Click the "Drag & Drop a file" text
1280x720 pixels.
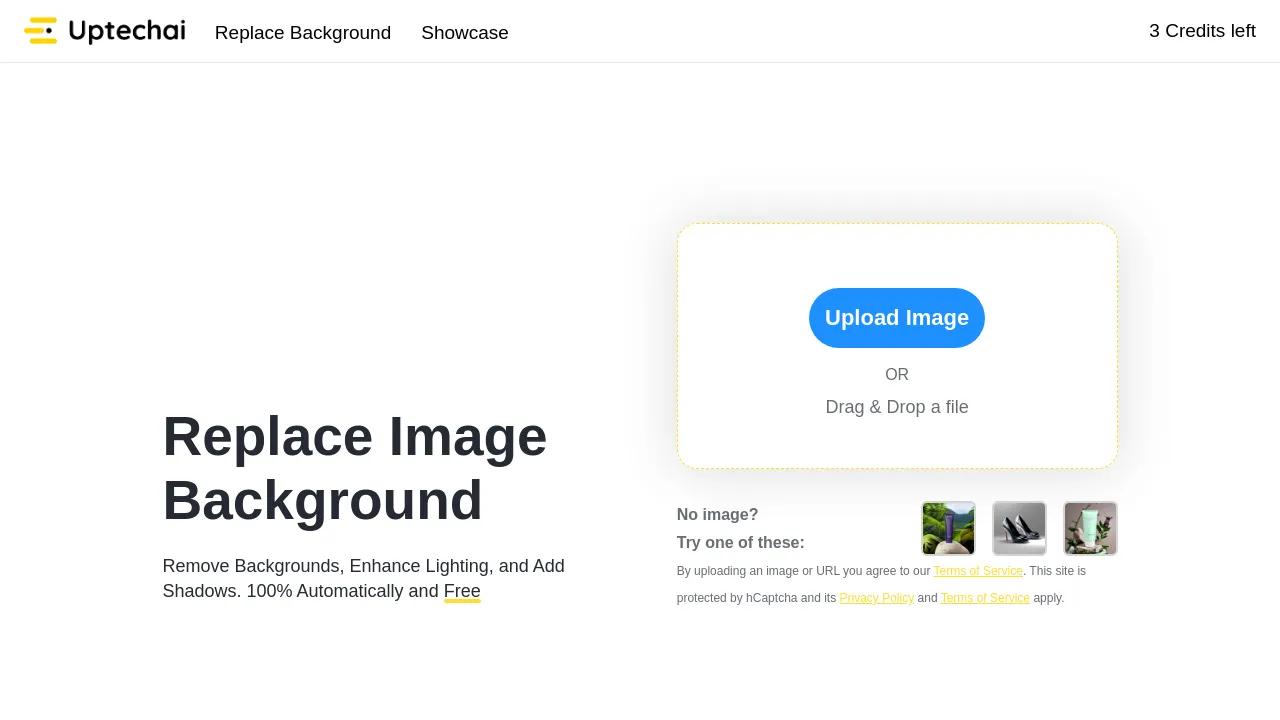[897, 407]
